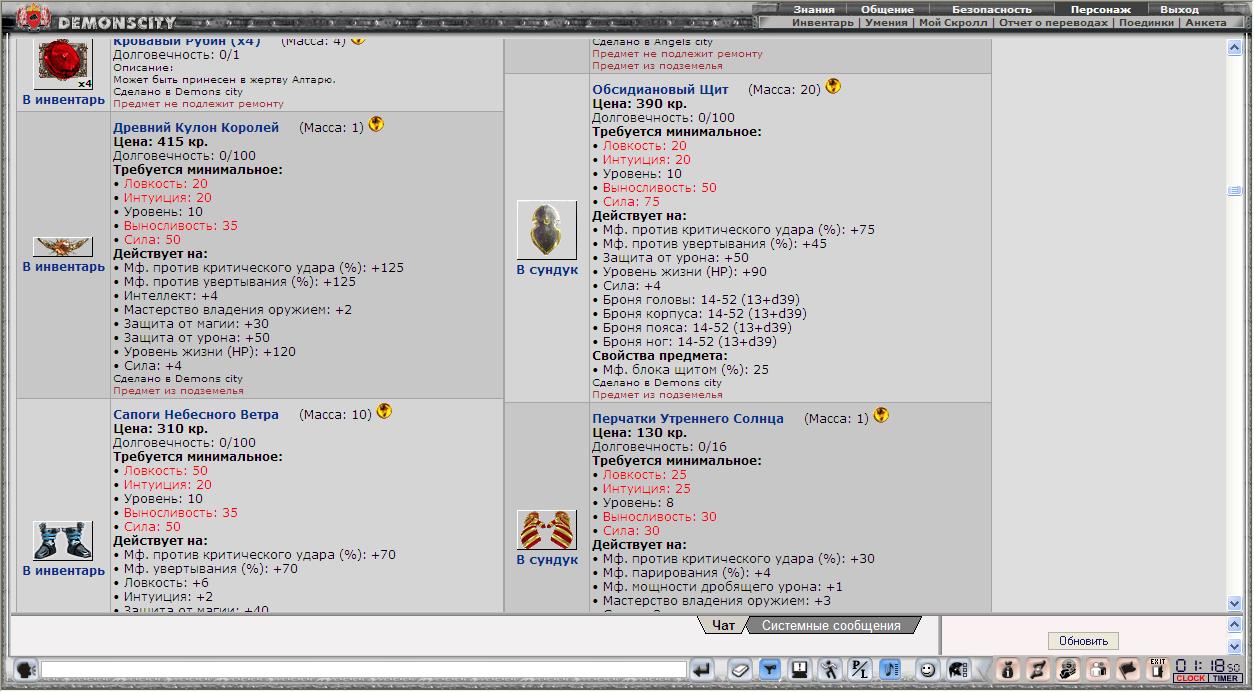
Task: Switch to the Чат tab
Action: [x=723, y=626]
